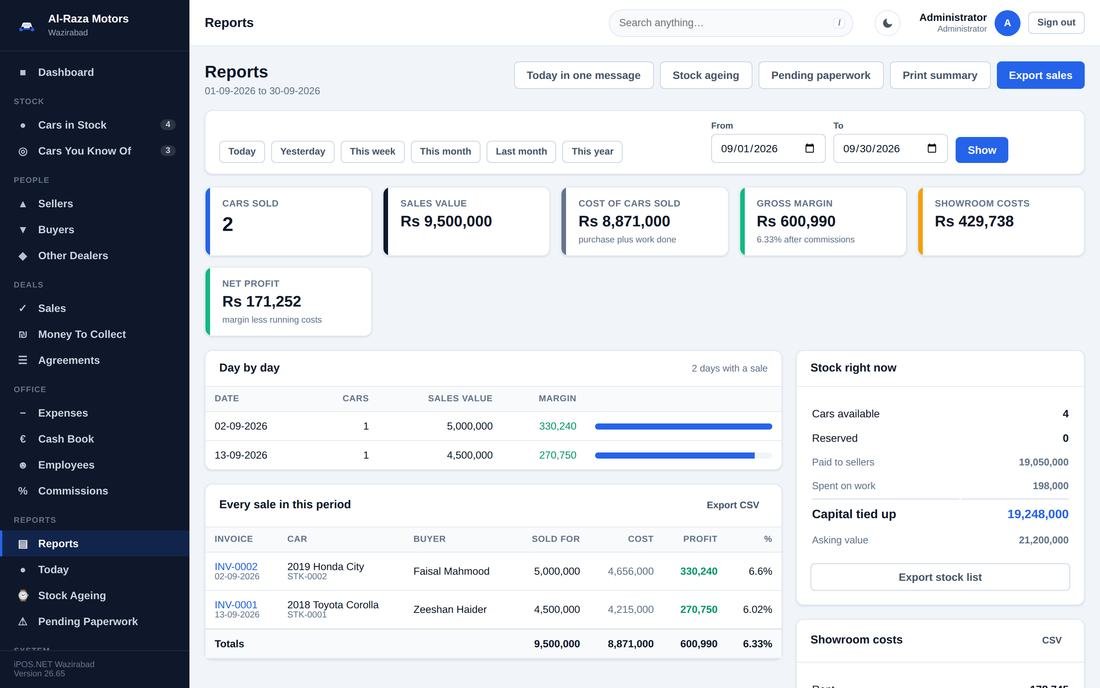
Task: Click the Administrator avatar circle
Action: 1007,23
